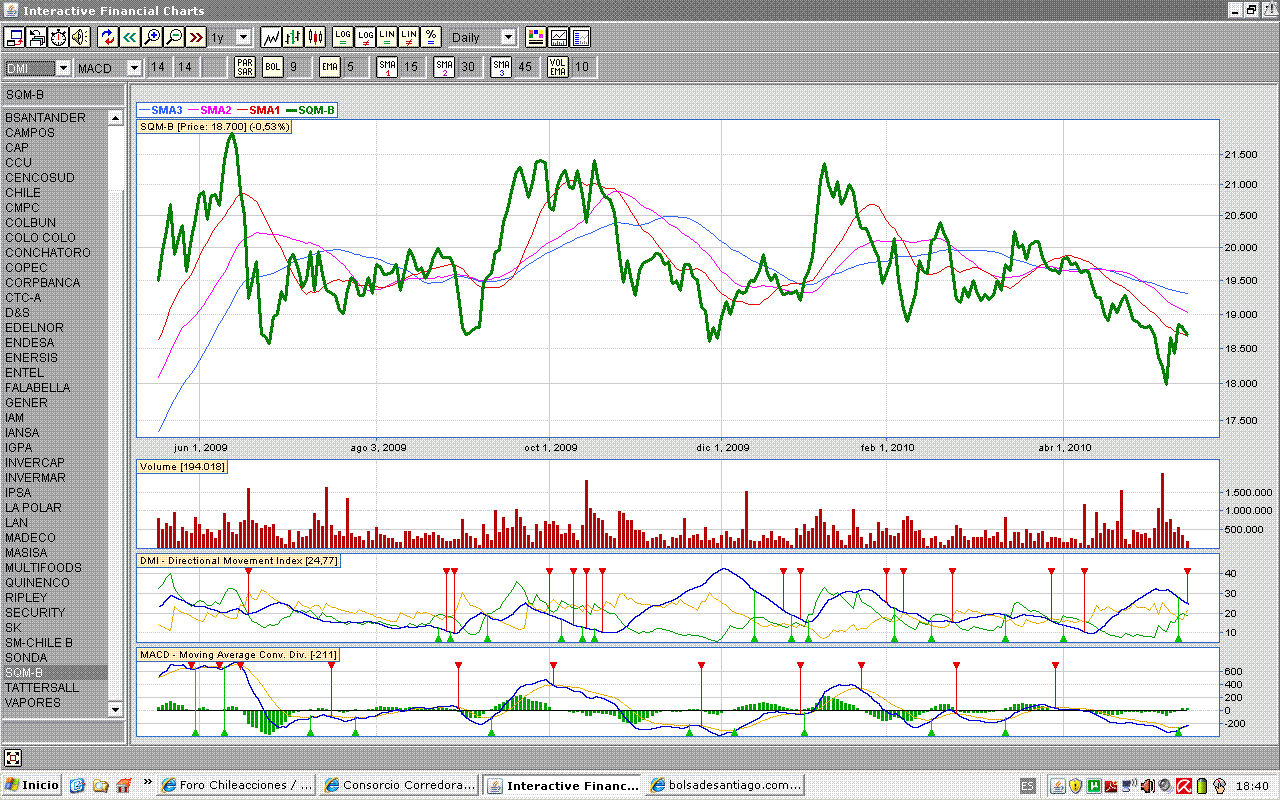Select COPEC from the symbol list

26,267
